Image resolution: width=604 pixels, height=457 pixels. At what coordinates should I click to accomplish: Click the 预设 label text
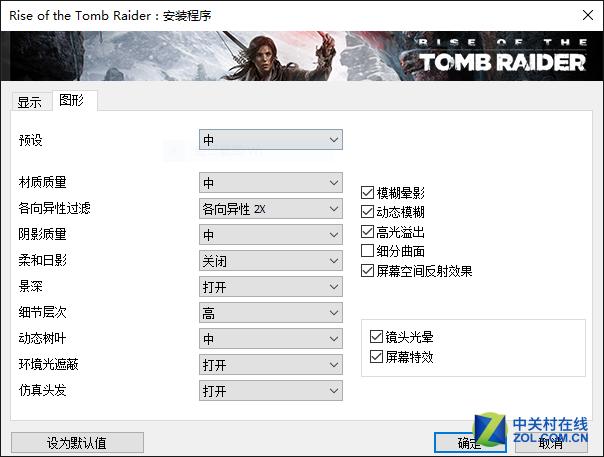(30, 140)
